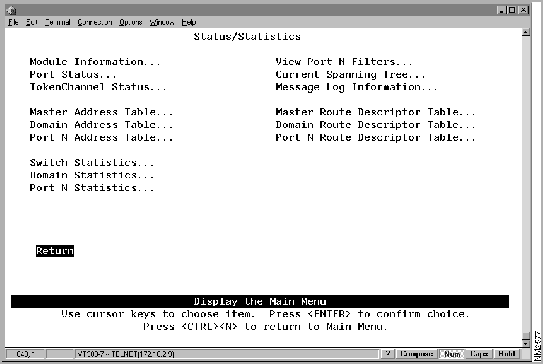Select Master Route Descriptor Table...

pos(375,112)
